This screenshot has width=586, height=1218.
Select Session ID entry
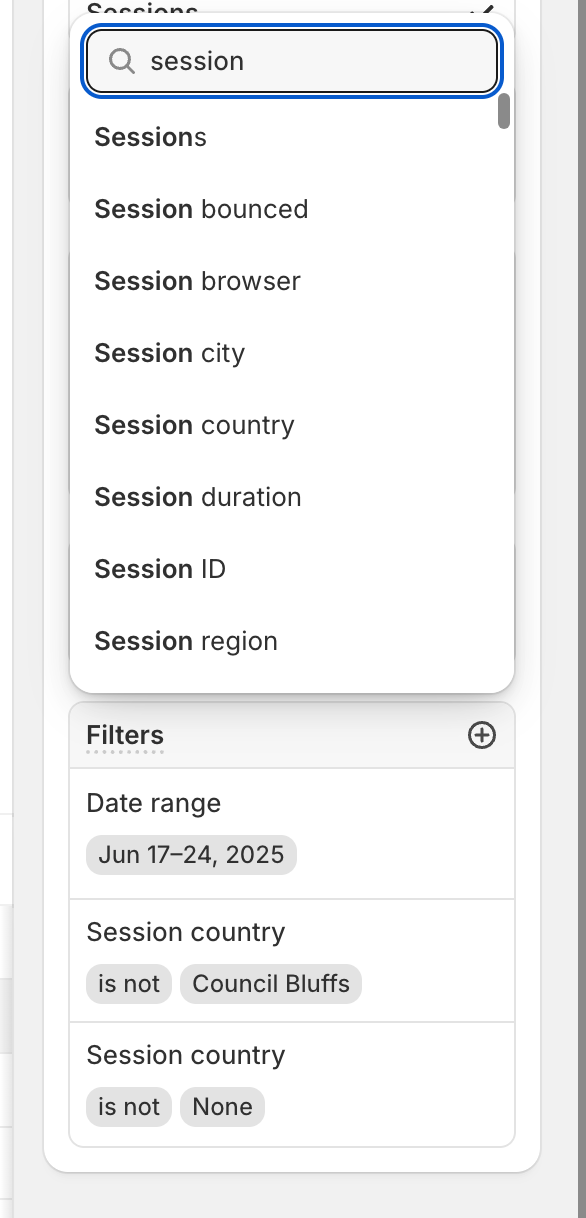click(x=292, y=569)
